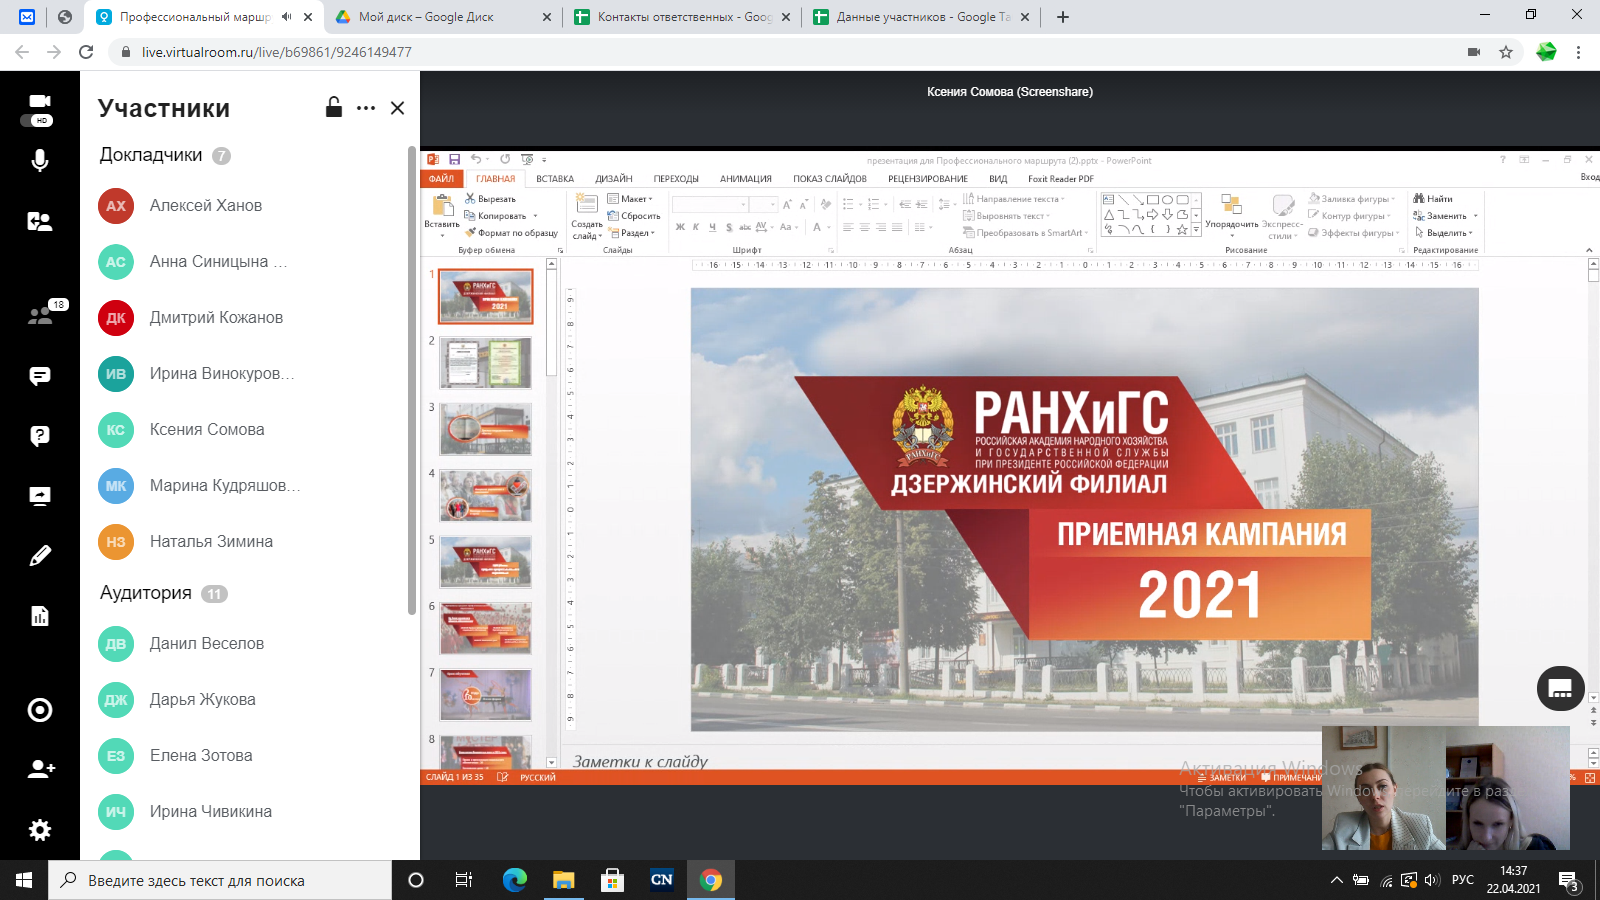Open participants panel icon with badge 18

tap(43, 315)
